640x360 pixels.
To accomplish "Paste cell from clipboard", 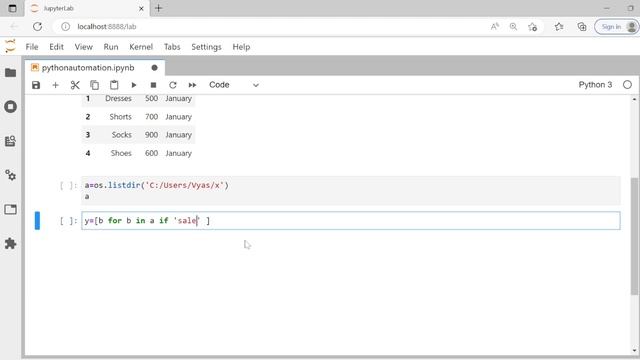I will pos(114,85).
